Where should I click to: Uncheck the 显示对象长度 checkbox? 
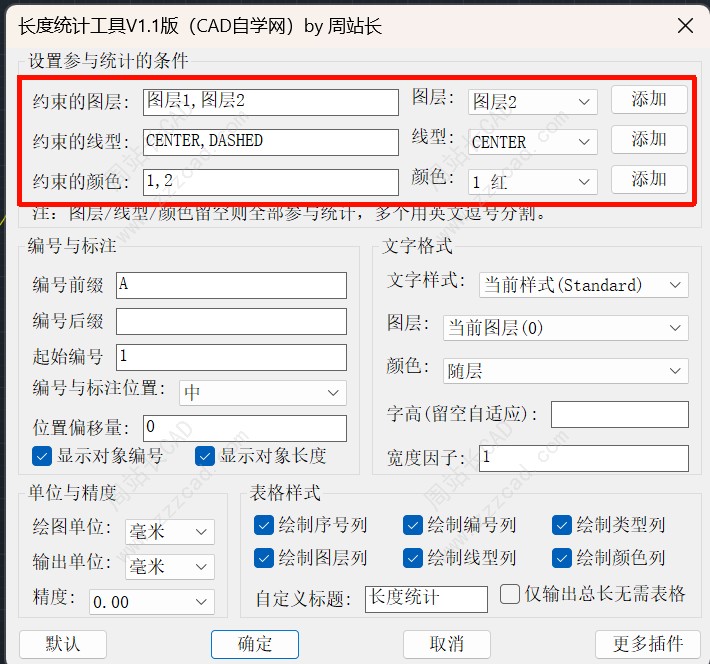pyautogui.click(x=205, y=456)
